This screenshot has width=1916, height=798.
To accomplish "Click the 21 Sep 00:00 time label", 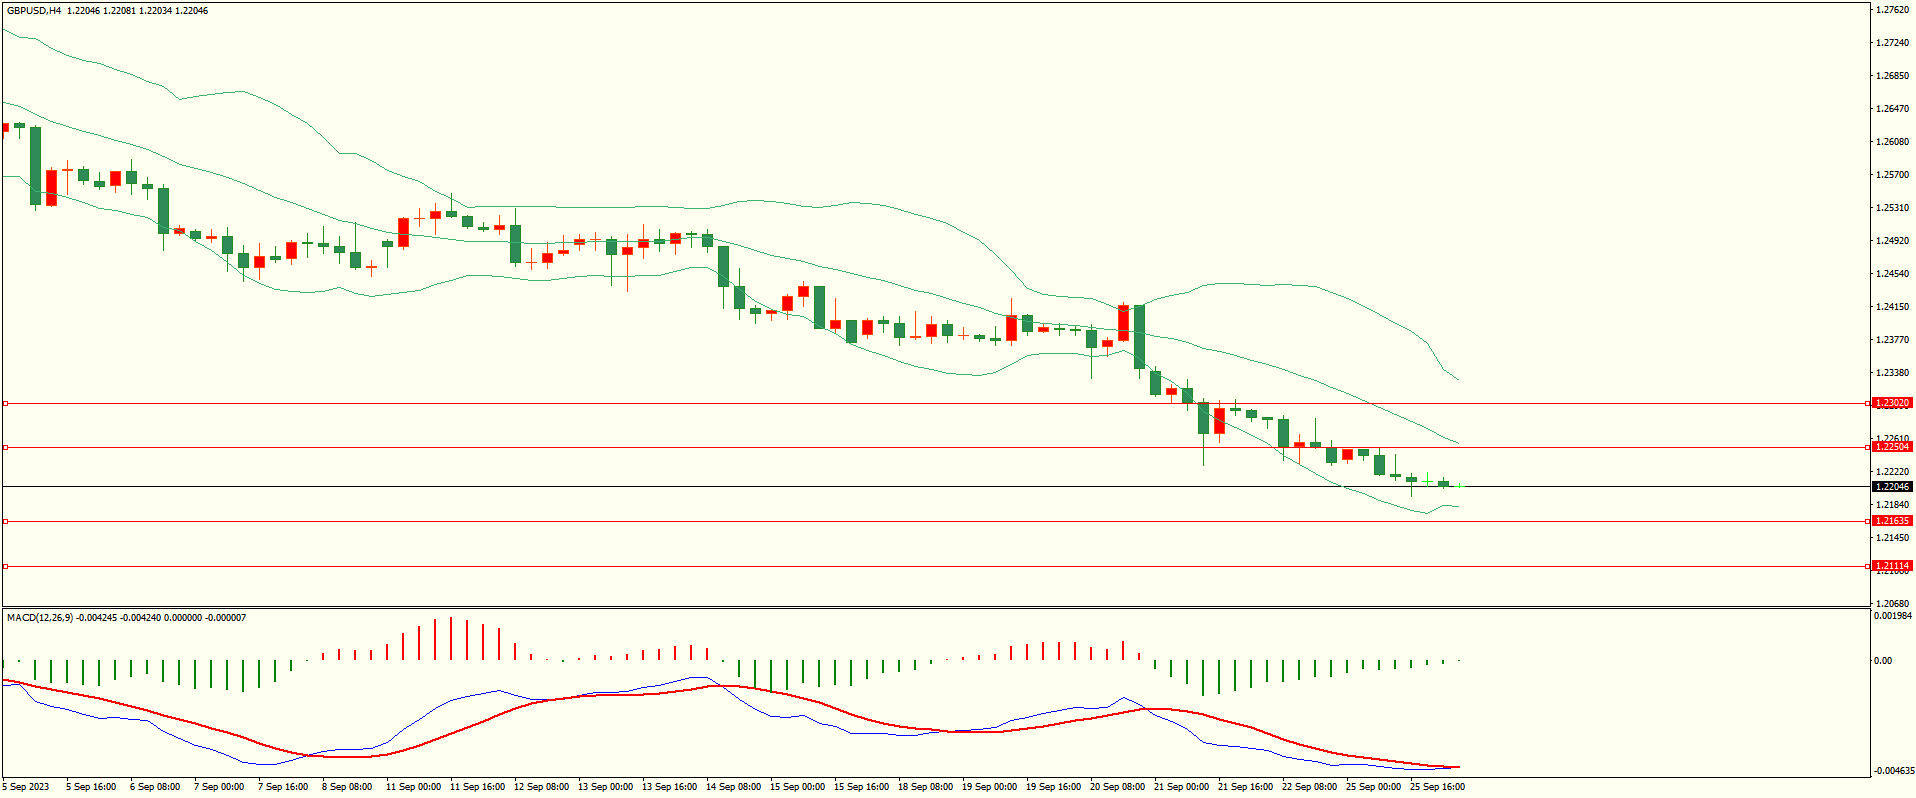I will pos(1181,787).
